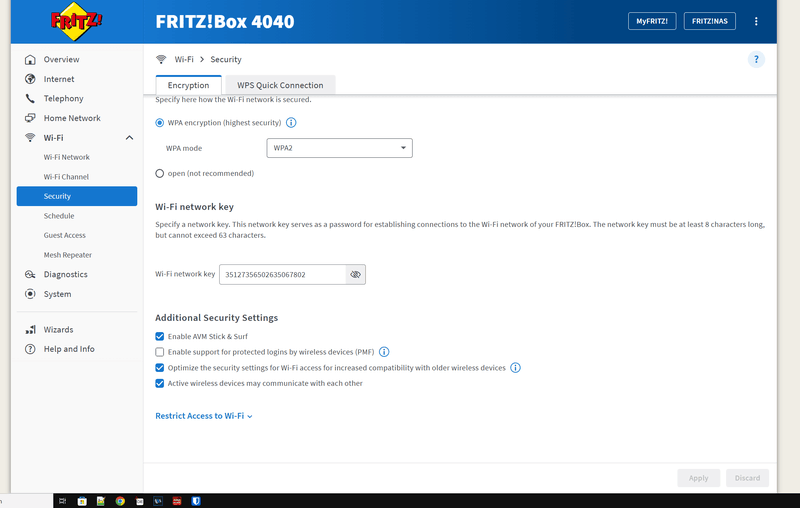The image size is (800, 508).
Task: Open Guest Access in sidebar
Action: [x=65, y=235]
